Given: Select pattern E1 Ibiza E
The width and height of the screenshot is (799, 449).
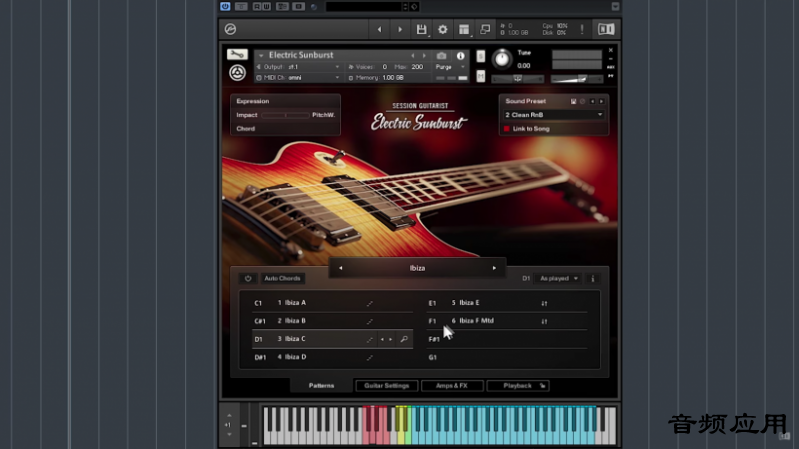Looking at the screenshot, I should click(x=507, y=303).
